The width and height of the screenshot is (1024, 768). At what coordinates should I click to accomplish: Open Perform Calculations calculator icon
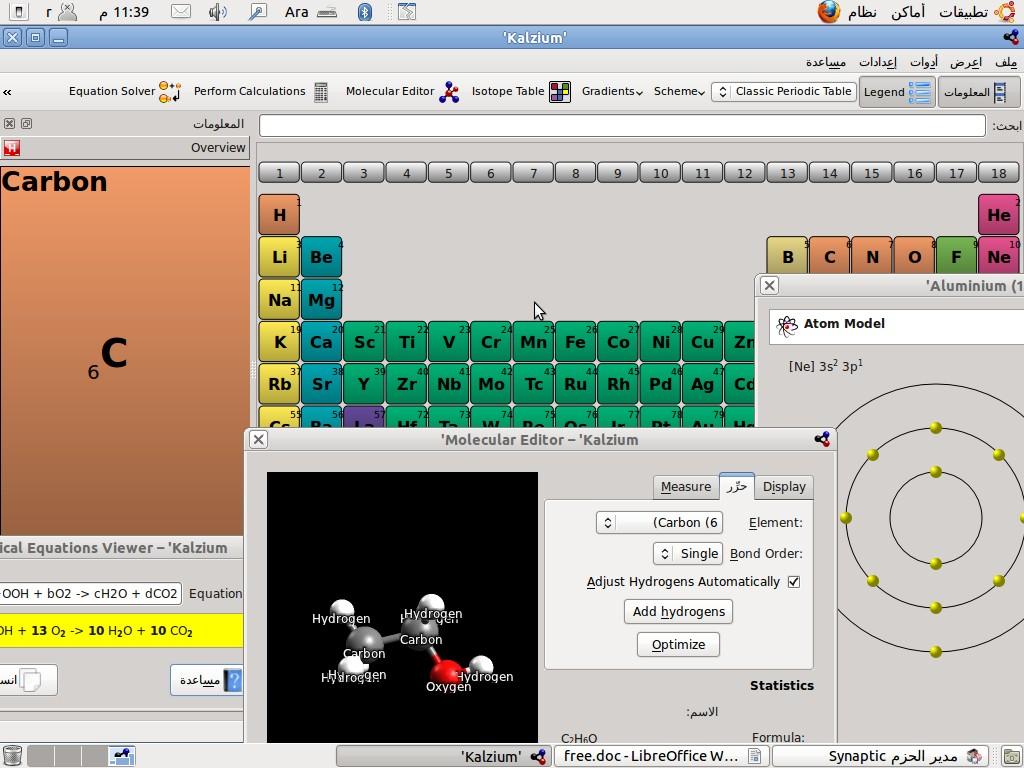[x=321, y=92]
